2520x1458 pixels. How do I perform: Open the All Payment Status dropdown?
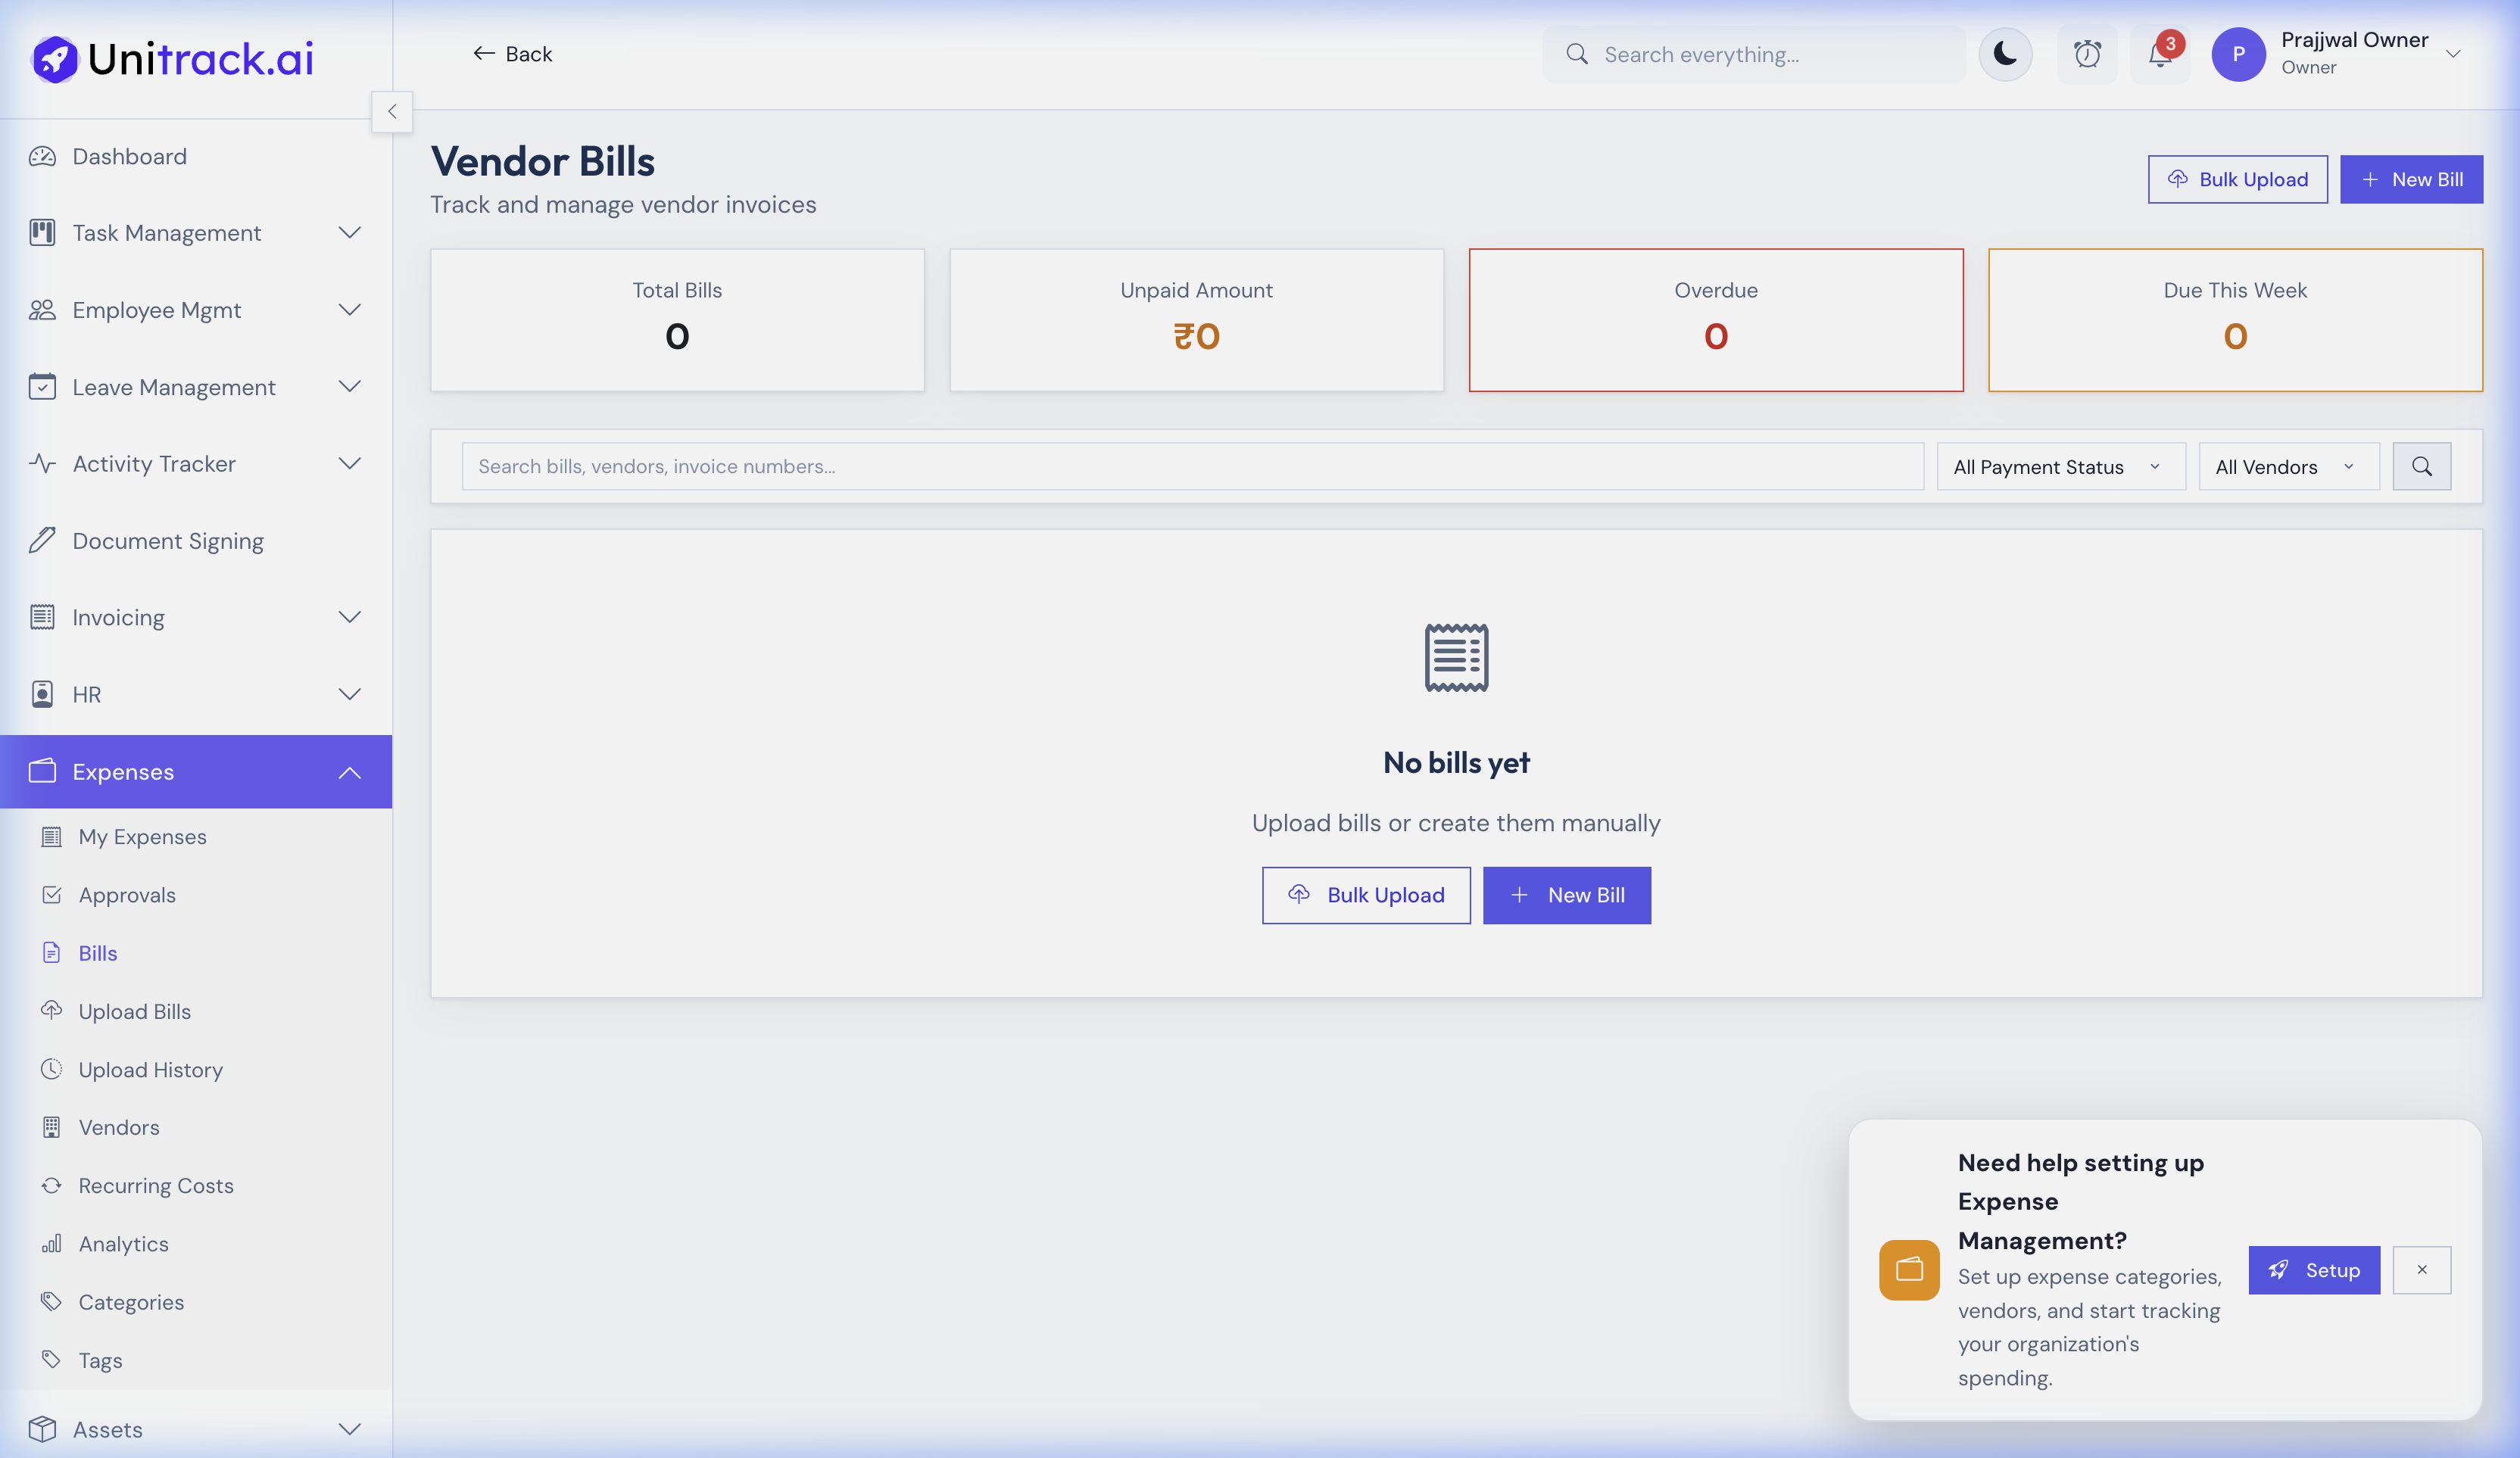[x=2059, y=466]
